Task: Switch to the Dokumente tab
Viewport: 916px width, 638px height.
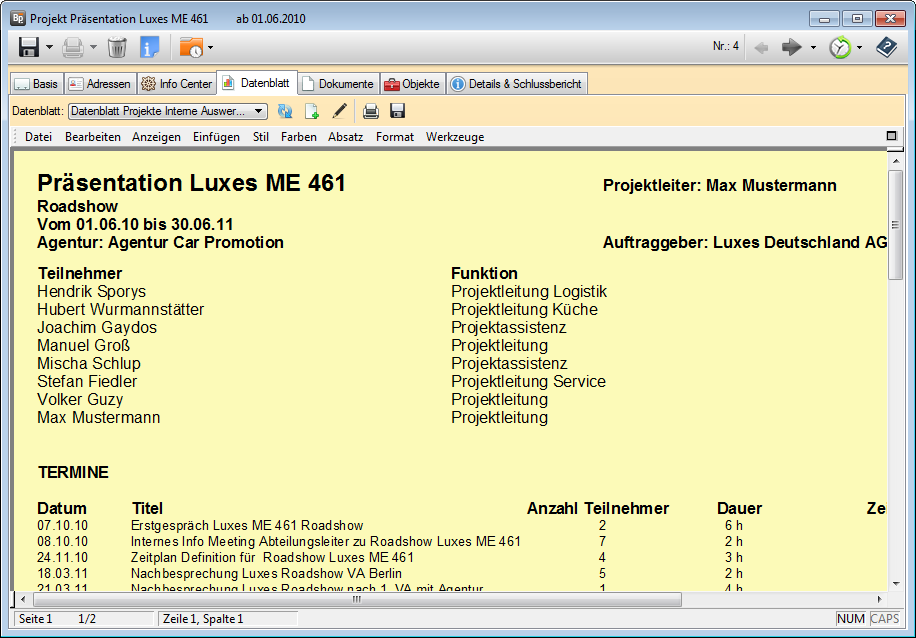Action: pyautogui.click(x=337, y=83)
